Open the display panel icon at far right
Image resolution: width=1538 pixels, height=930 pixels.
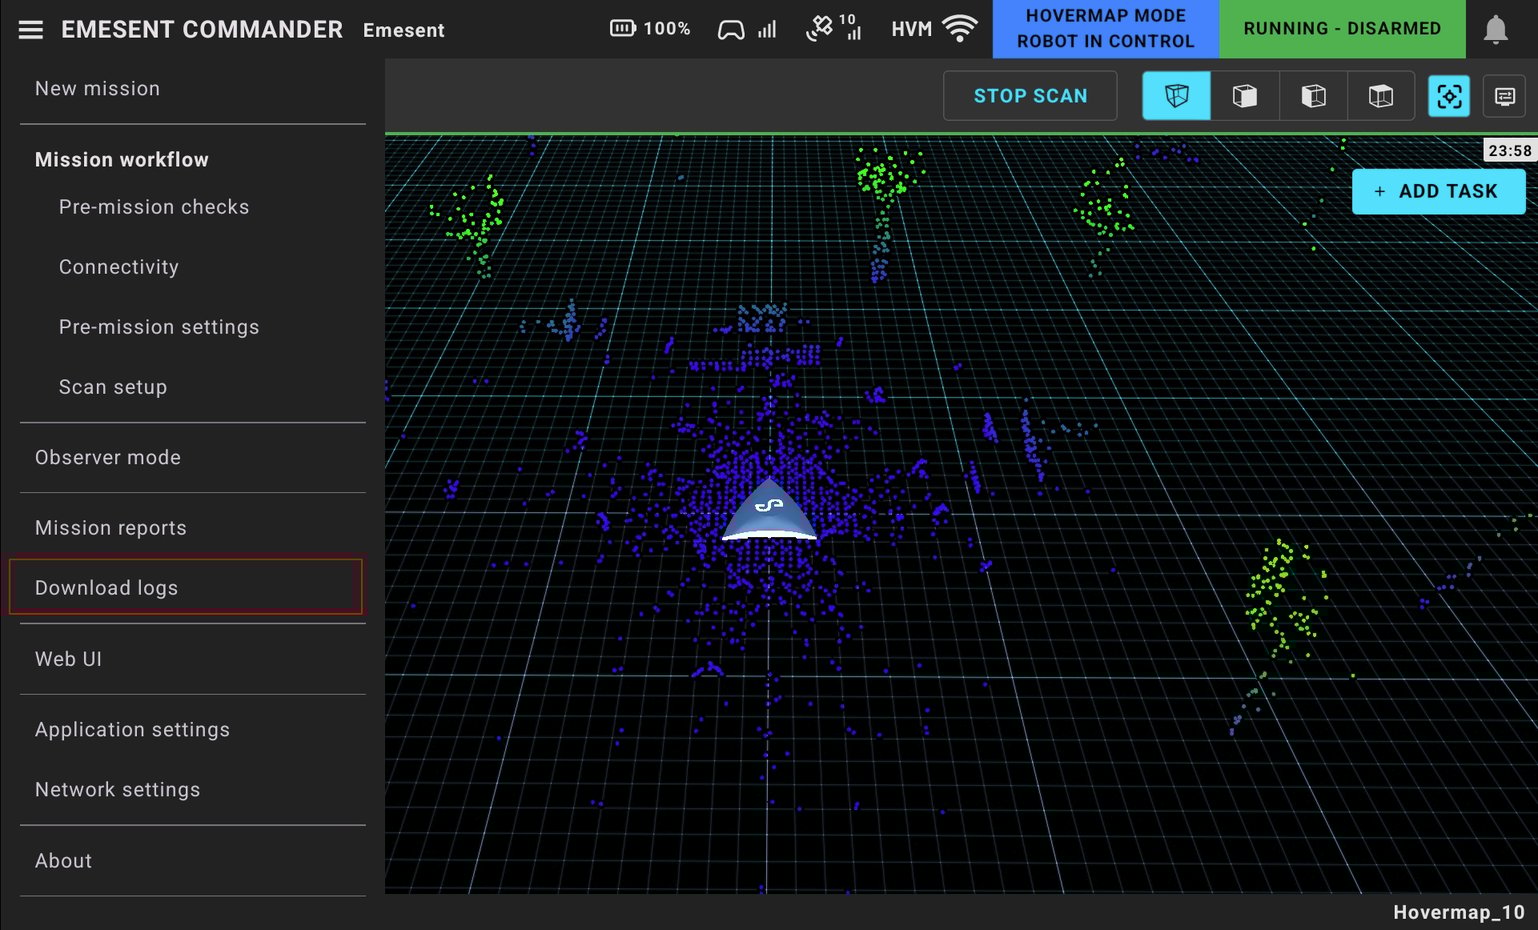point(1505,96)
